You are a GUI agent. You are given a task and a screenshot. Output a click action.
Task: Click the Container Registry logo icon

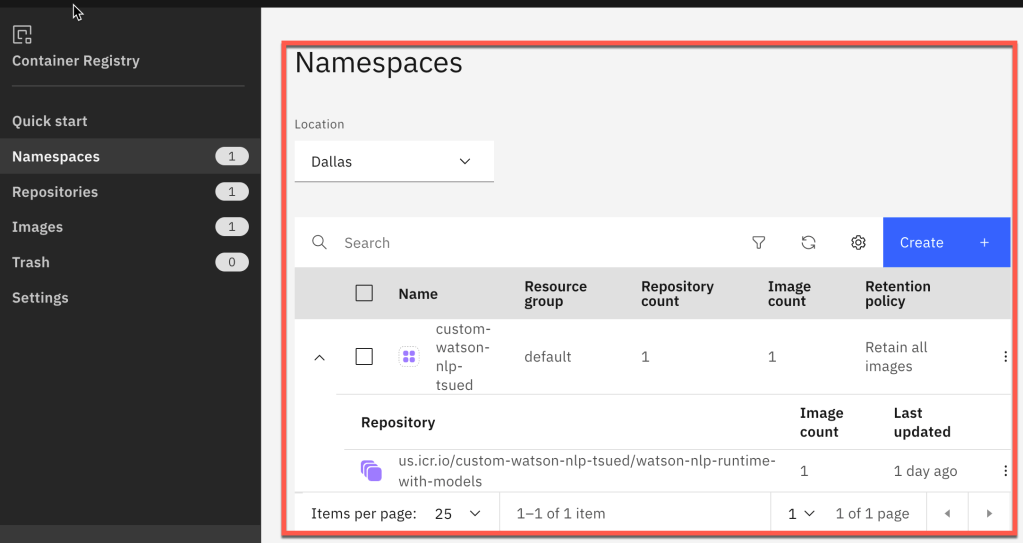click(x=22, y=36)
